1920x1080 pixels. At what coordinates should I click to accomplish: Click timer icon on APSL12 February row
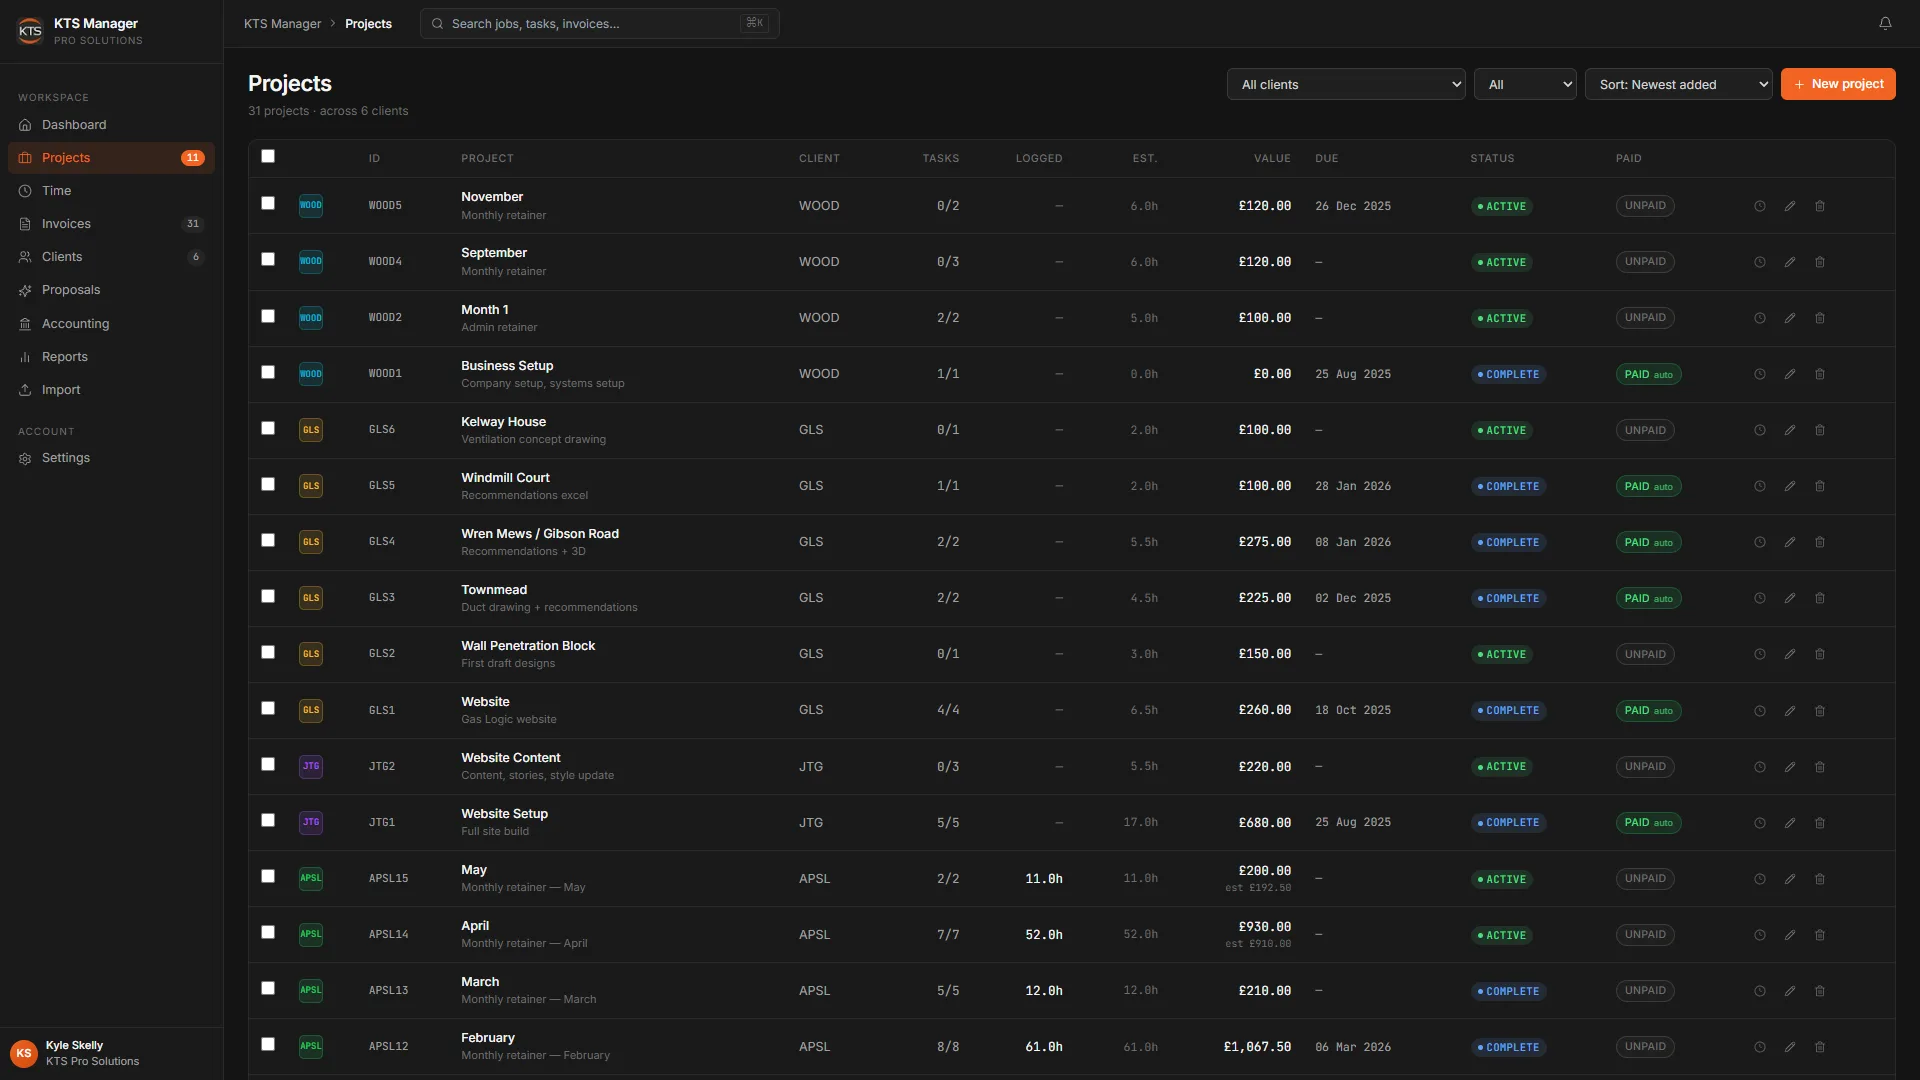[1760, 1047]
